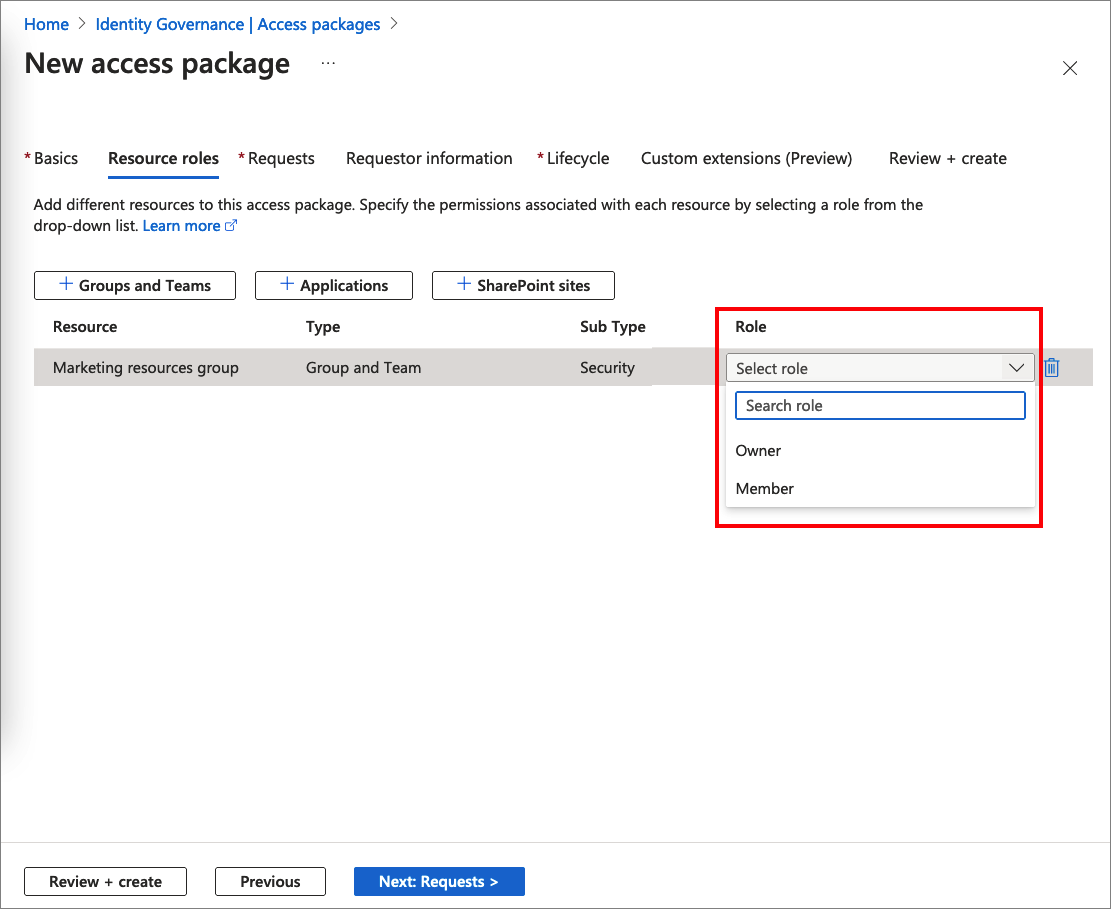This screenshot has height=909, width=1111.
Task: Open the Requests tab
Action: [281, 158]
